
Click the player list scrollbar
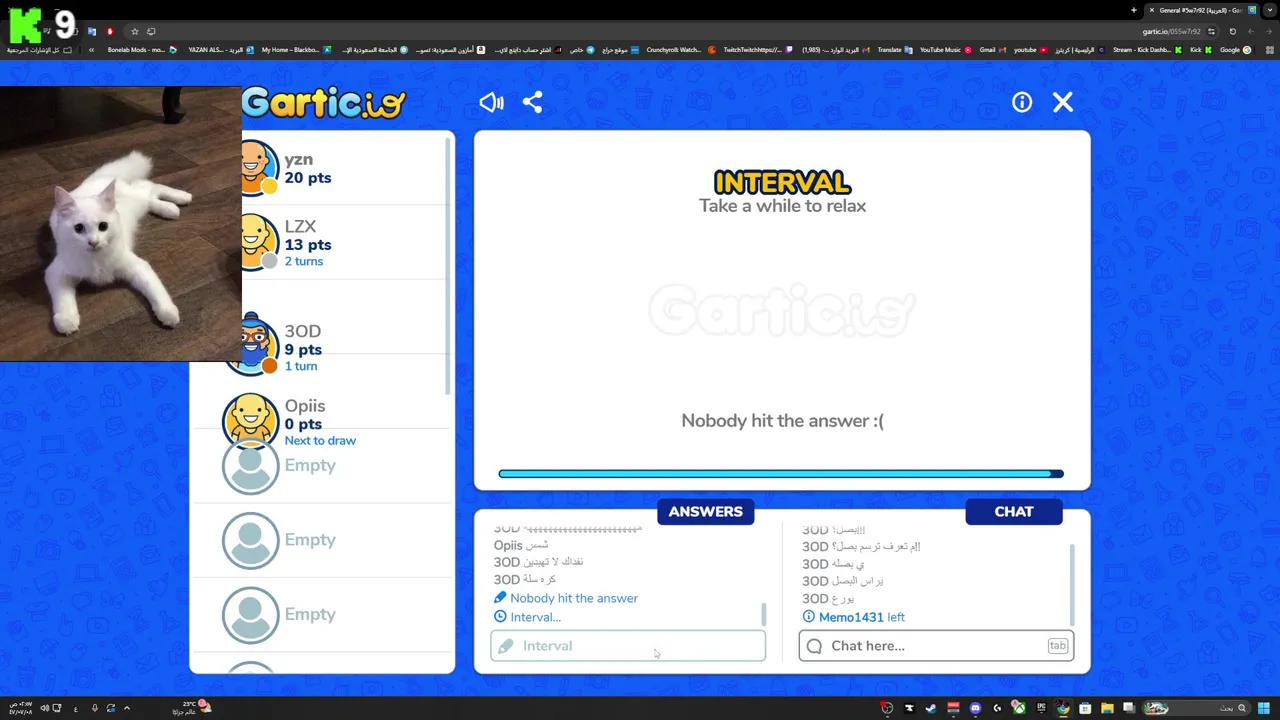click(x=449, y=266)
